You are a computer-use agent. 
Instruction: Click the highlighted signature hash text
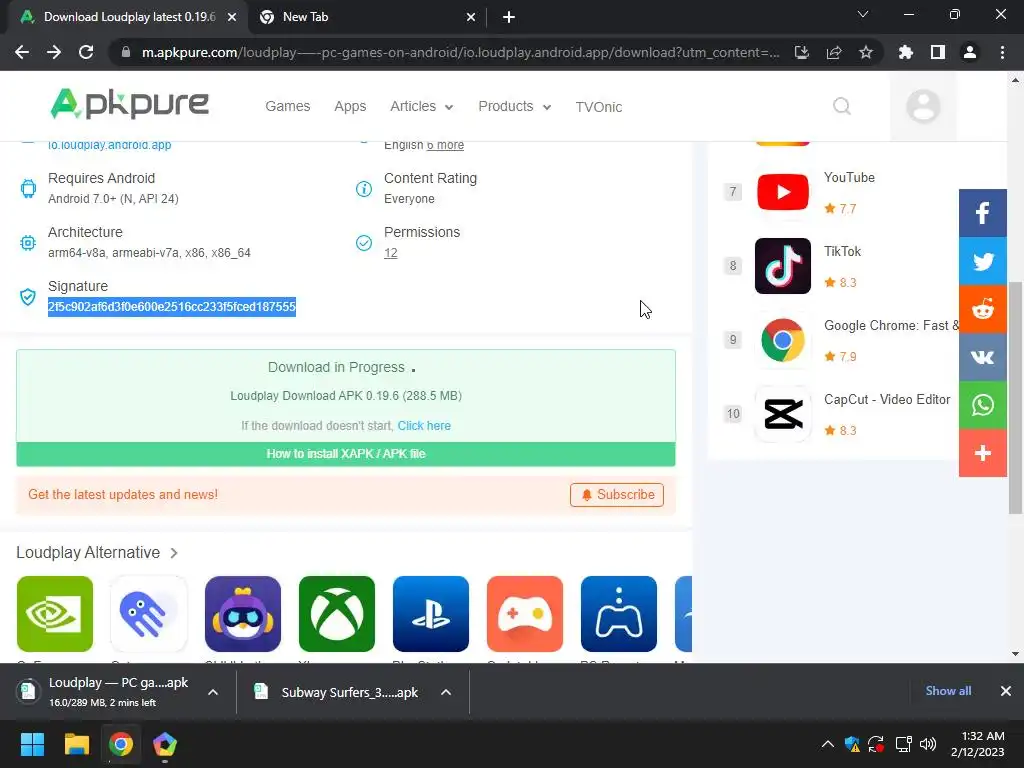click(x=172, y=307)
